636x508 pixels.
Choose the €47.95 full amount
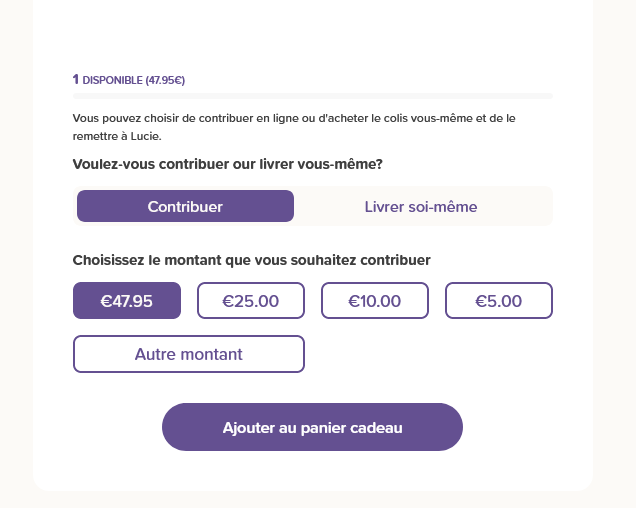(x=127, y=301)
